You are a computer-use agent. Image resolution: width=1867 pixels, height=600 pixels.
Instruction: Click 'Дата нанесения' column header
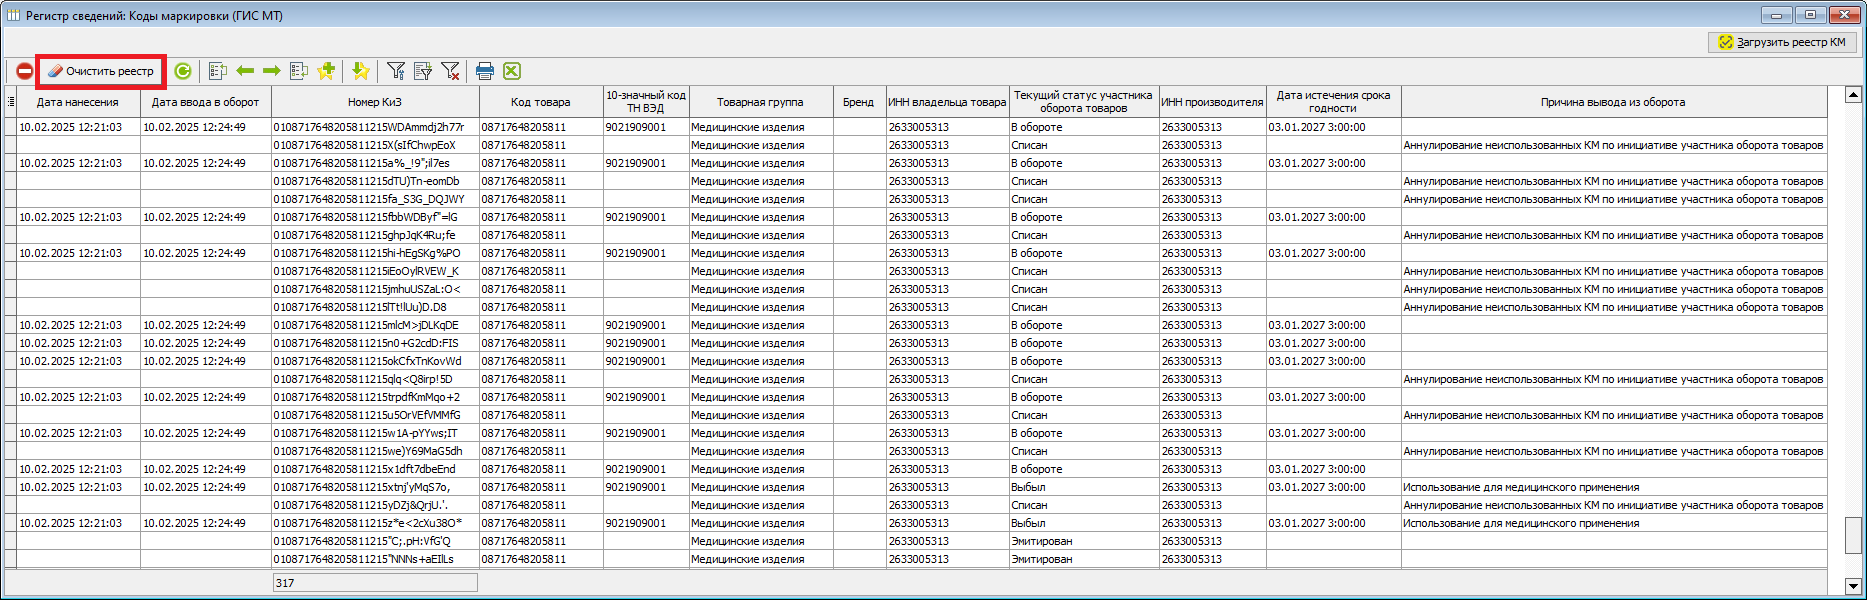click(78, 102)
